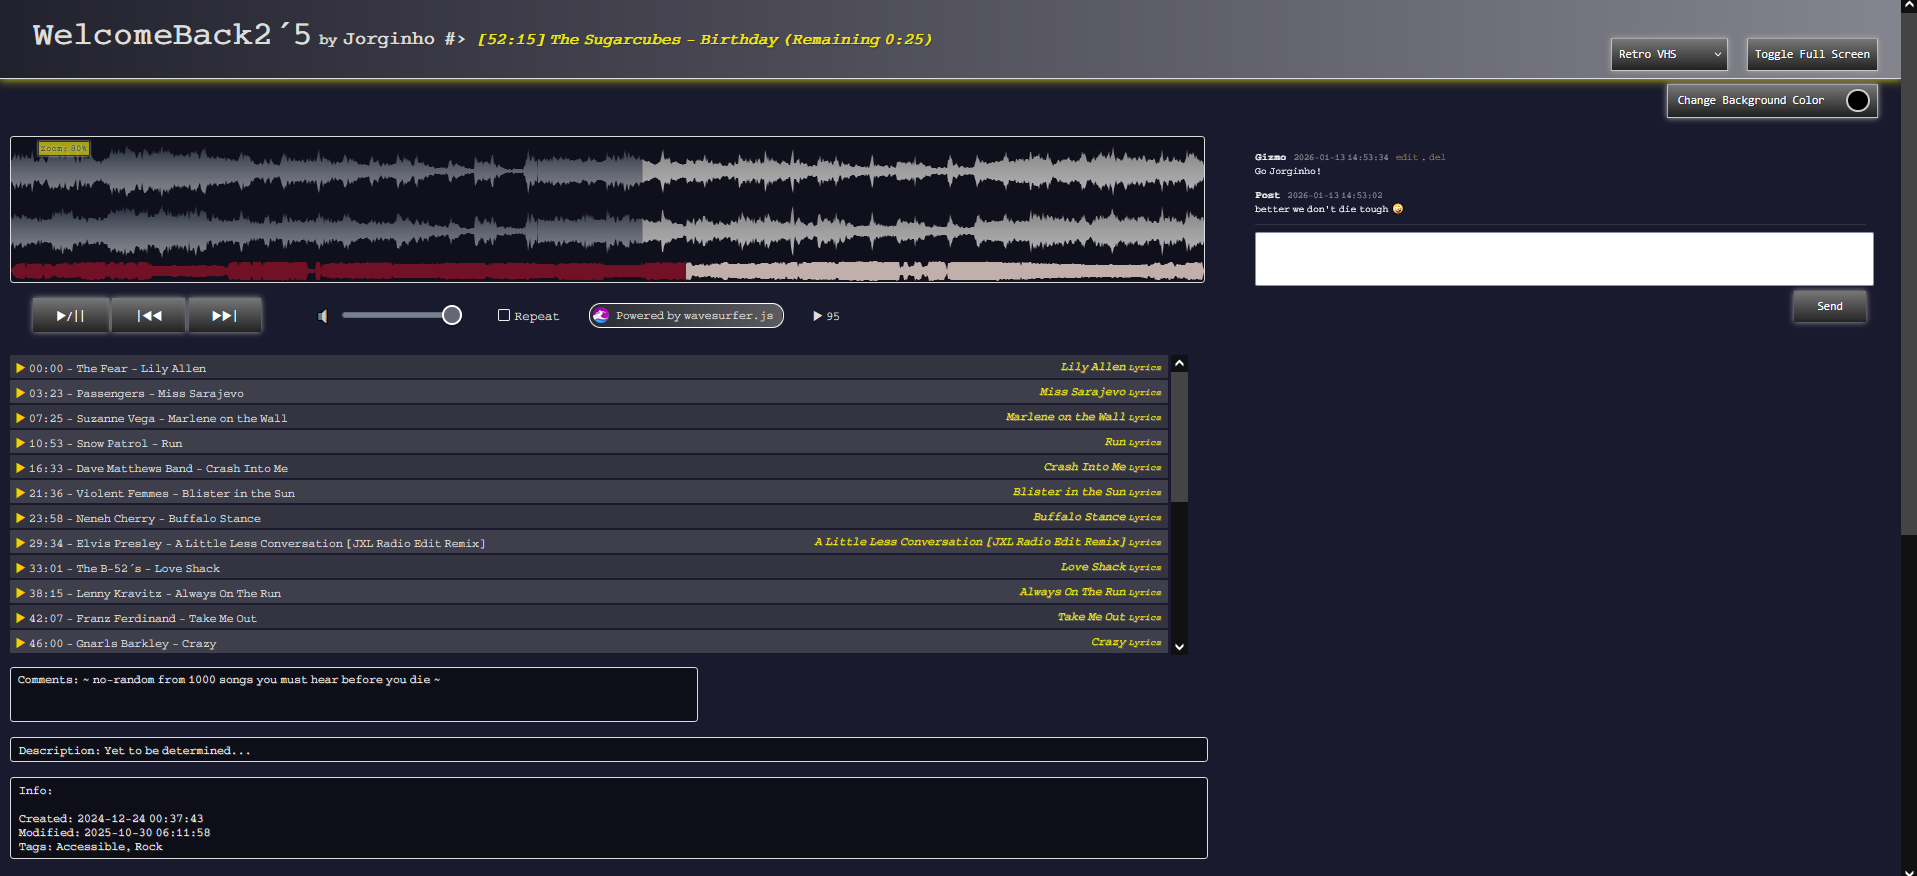1917x876 pixels.
Task: Toggle Full Screen mode
Action: tap(1811, 54)
